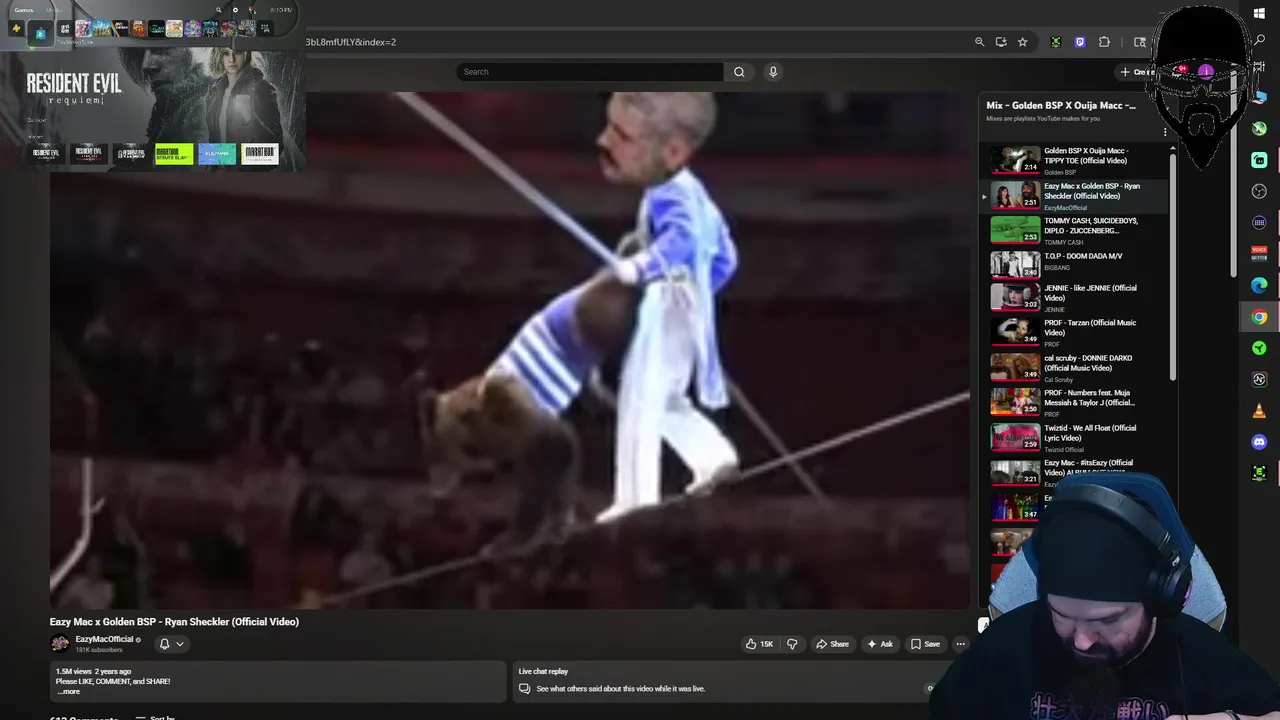Play TIPPY TOE (Official Video) from playlist
Screen dimensions: 1280x720
tap(1079, 160)
